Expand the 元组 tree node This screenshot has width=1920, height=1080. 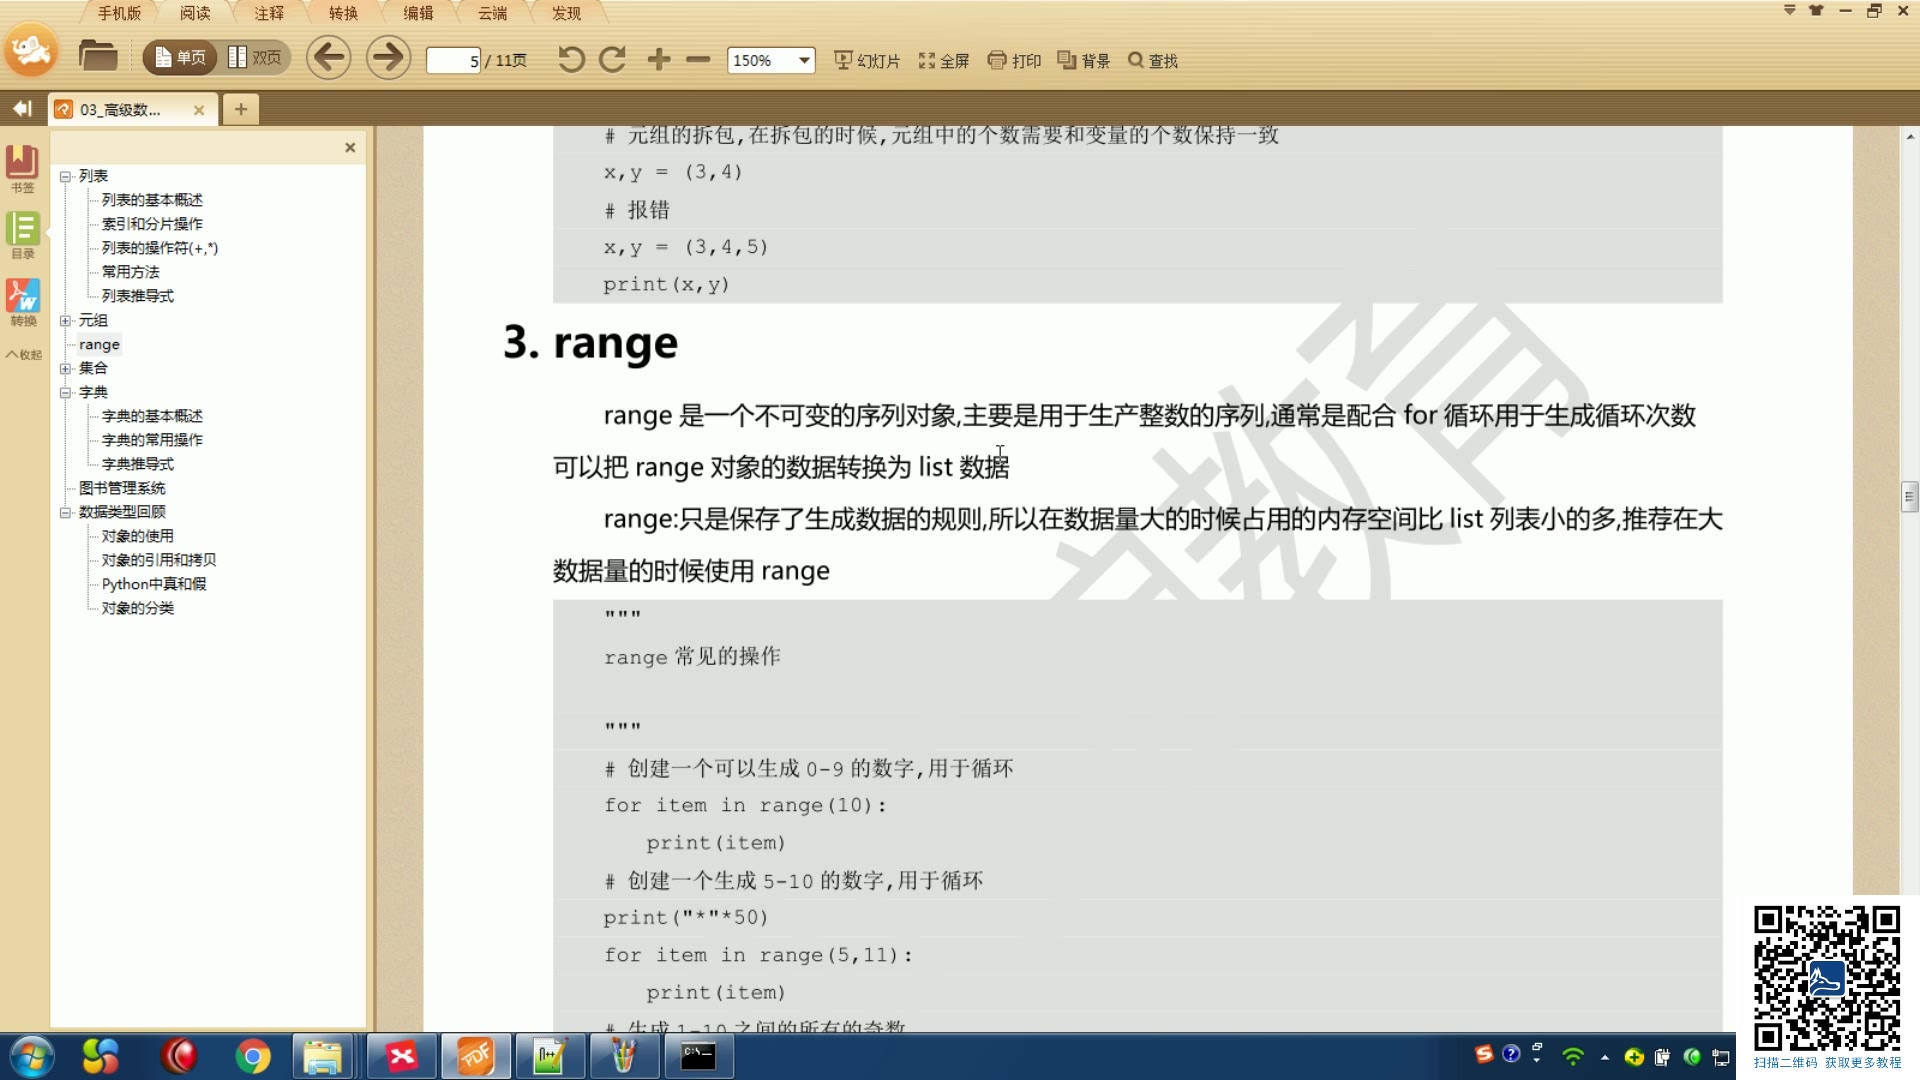tap(65, 321)
